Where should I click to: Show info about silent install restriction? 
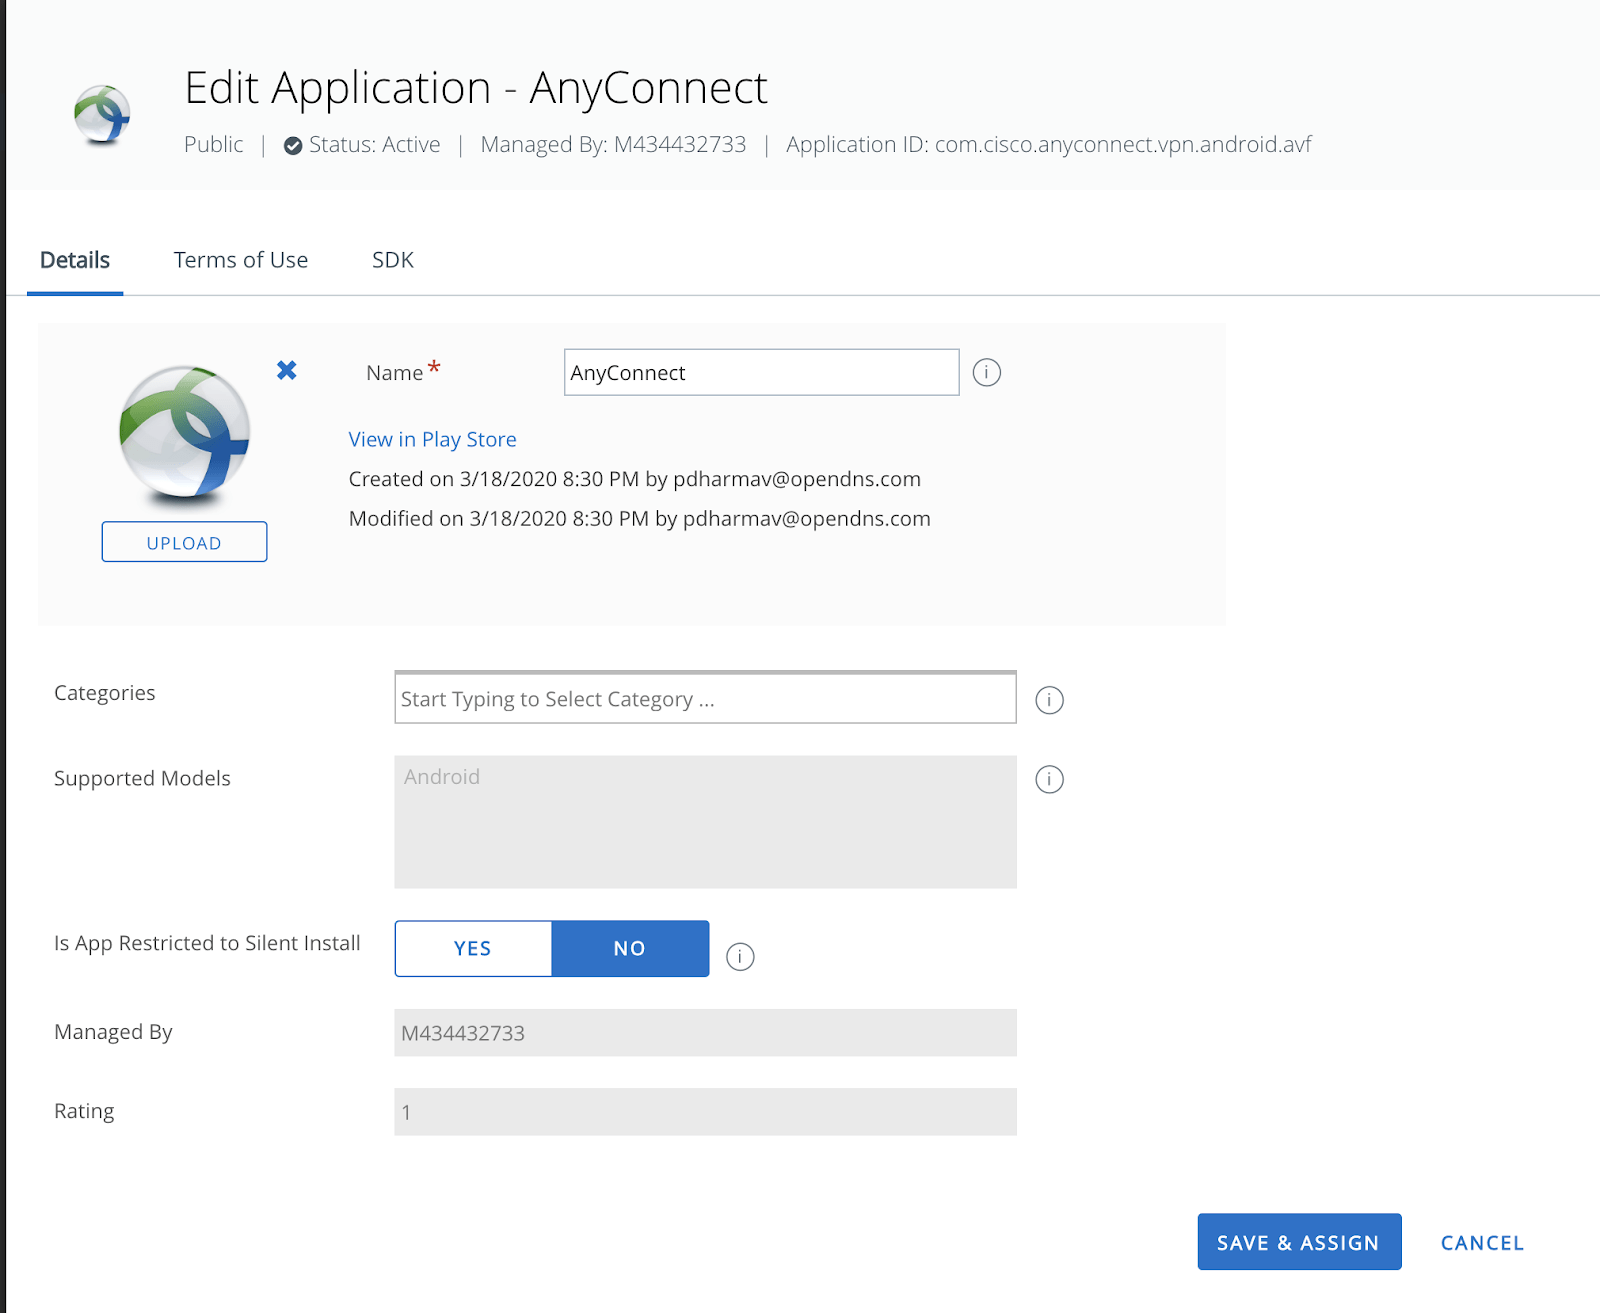click(740, 957)
